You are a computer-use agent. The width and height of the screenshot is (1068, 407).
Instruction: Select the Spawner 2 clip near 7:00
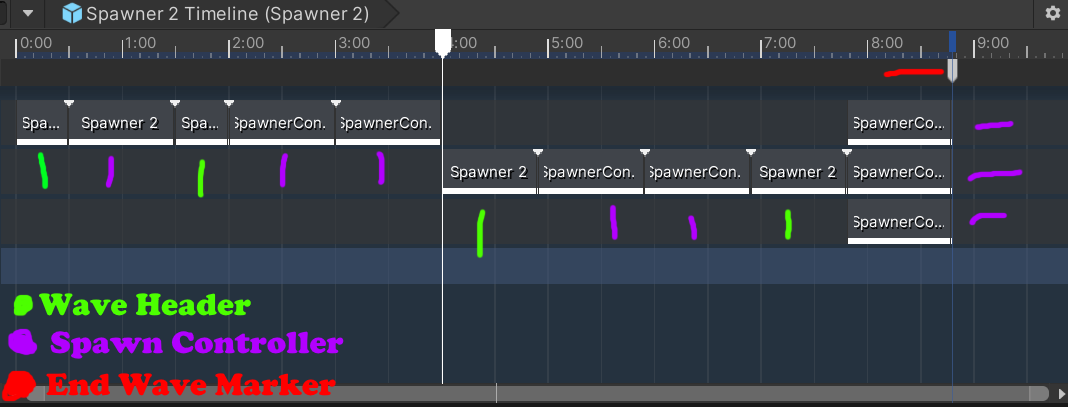tap(797, 172)
